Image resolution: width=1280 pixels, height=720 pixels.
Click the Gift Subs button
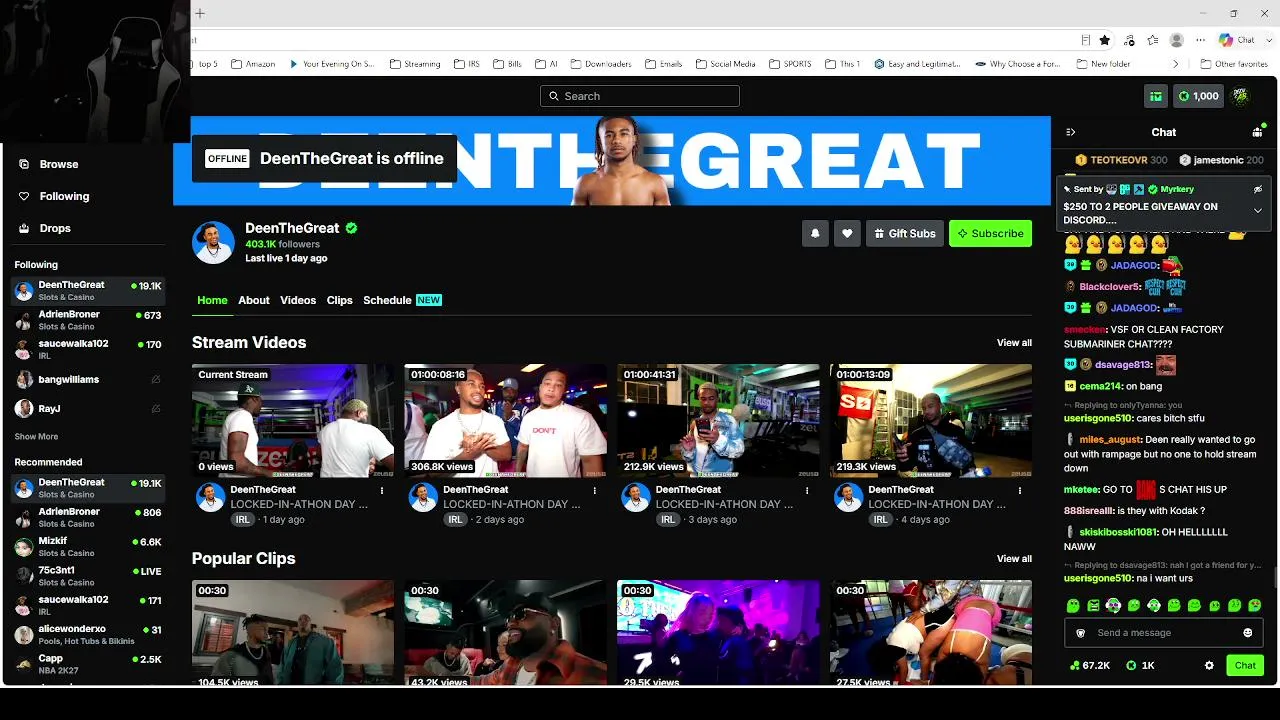pos(904,233)
